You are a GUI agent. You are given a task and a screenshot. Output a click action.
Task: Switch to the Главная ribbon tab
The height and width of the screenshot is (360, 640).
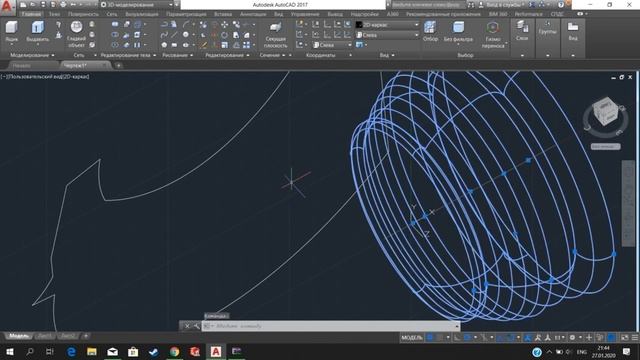point(31,14)
